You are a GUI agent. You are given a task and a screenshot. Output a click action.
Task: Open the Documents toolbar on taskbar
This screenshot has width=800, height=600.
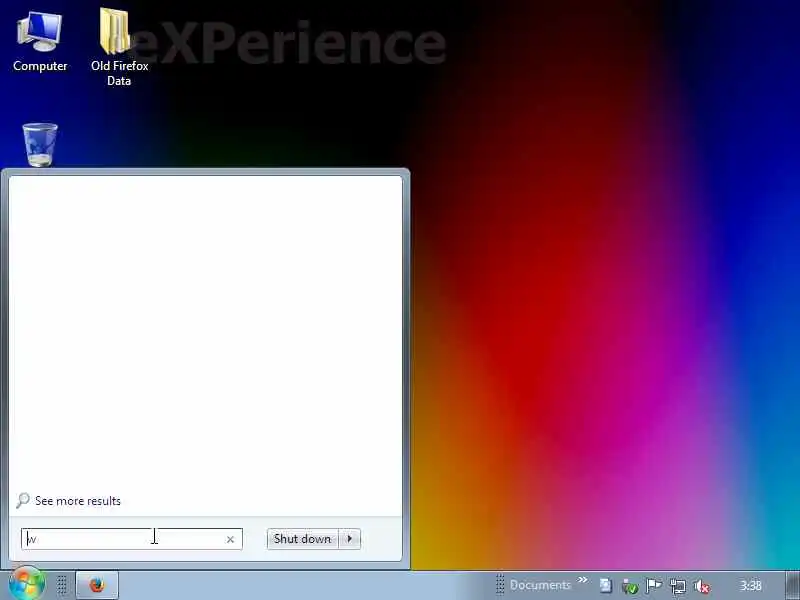[x=540, y=585]
